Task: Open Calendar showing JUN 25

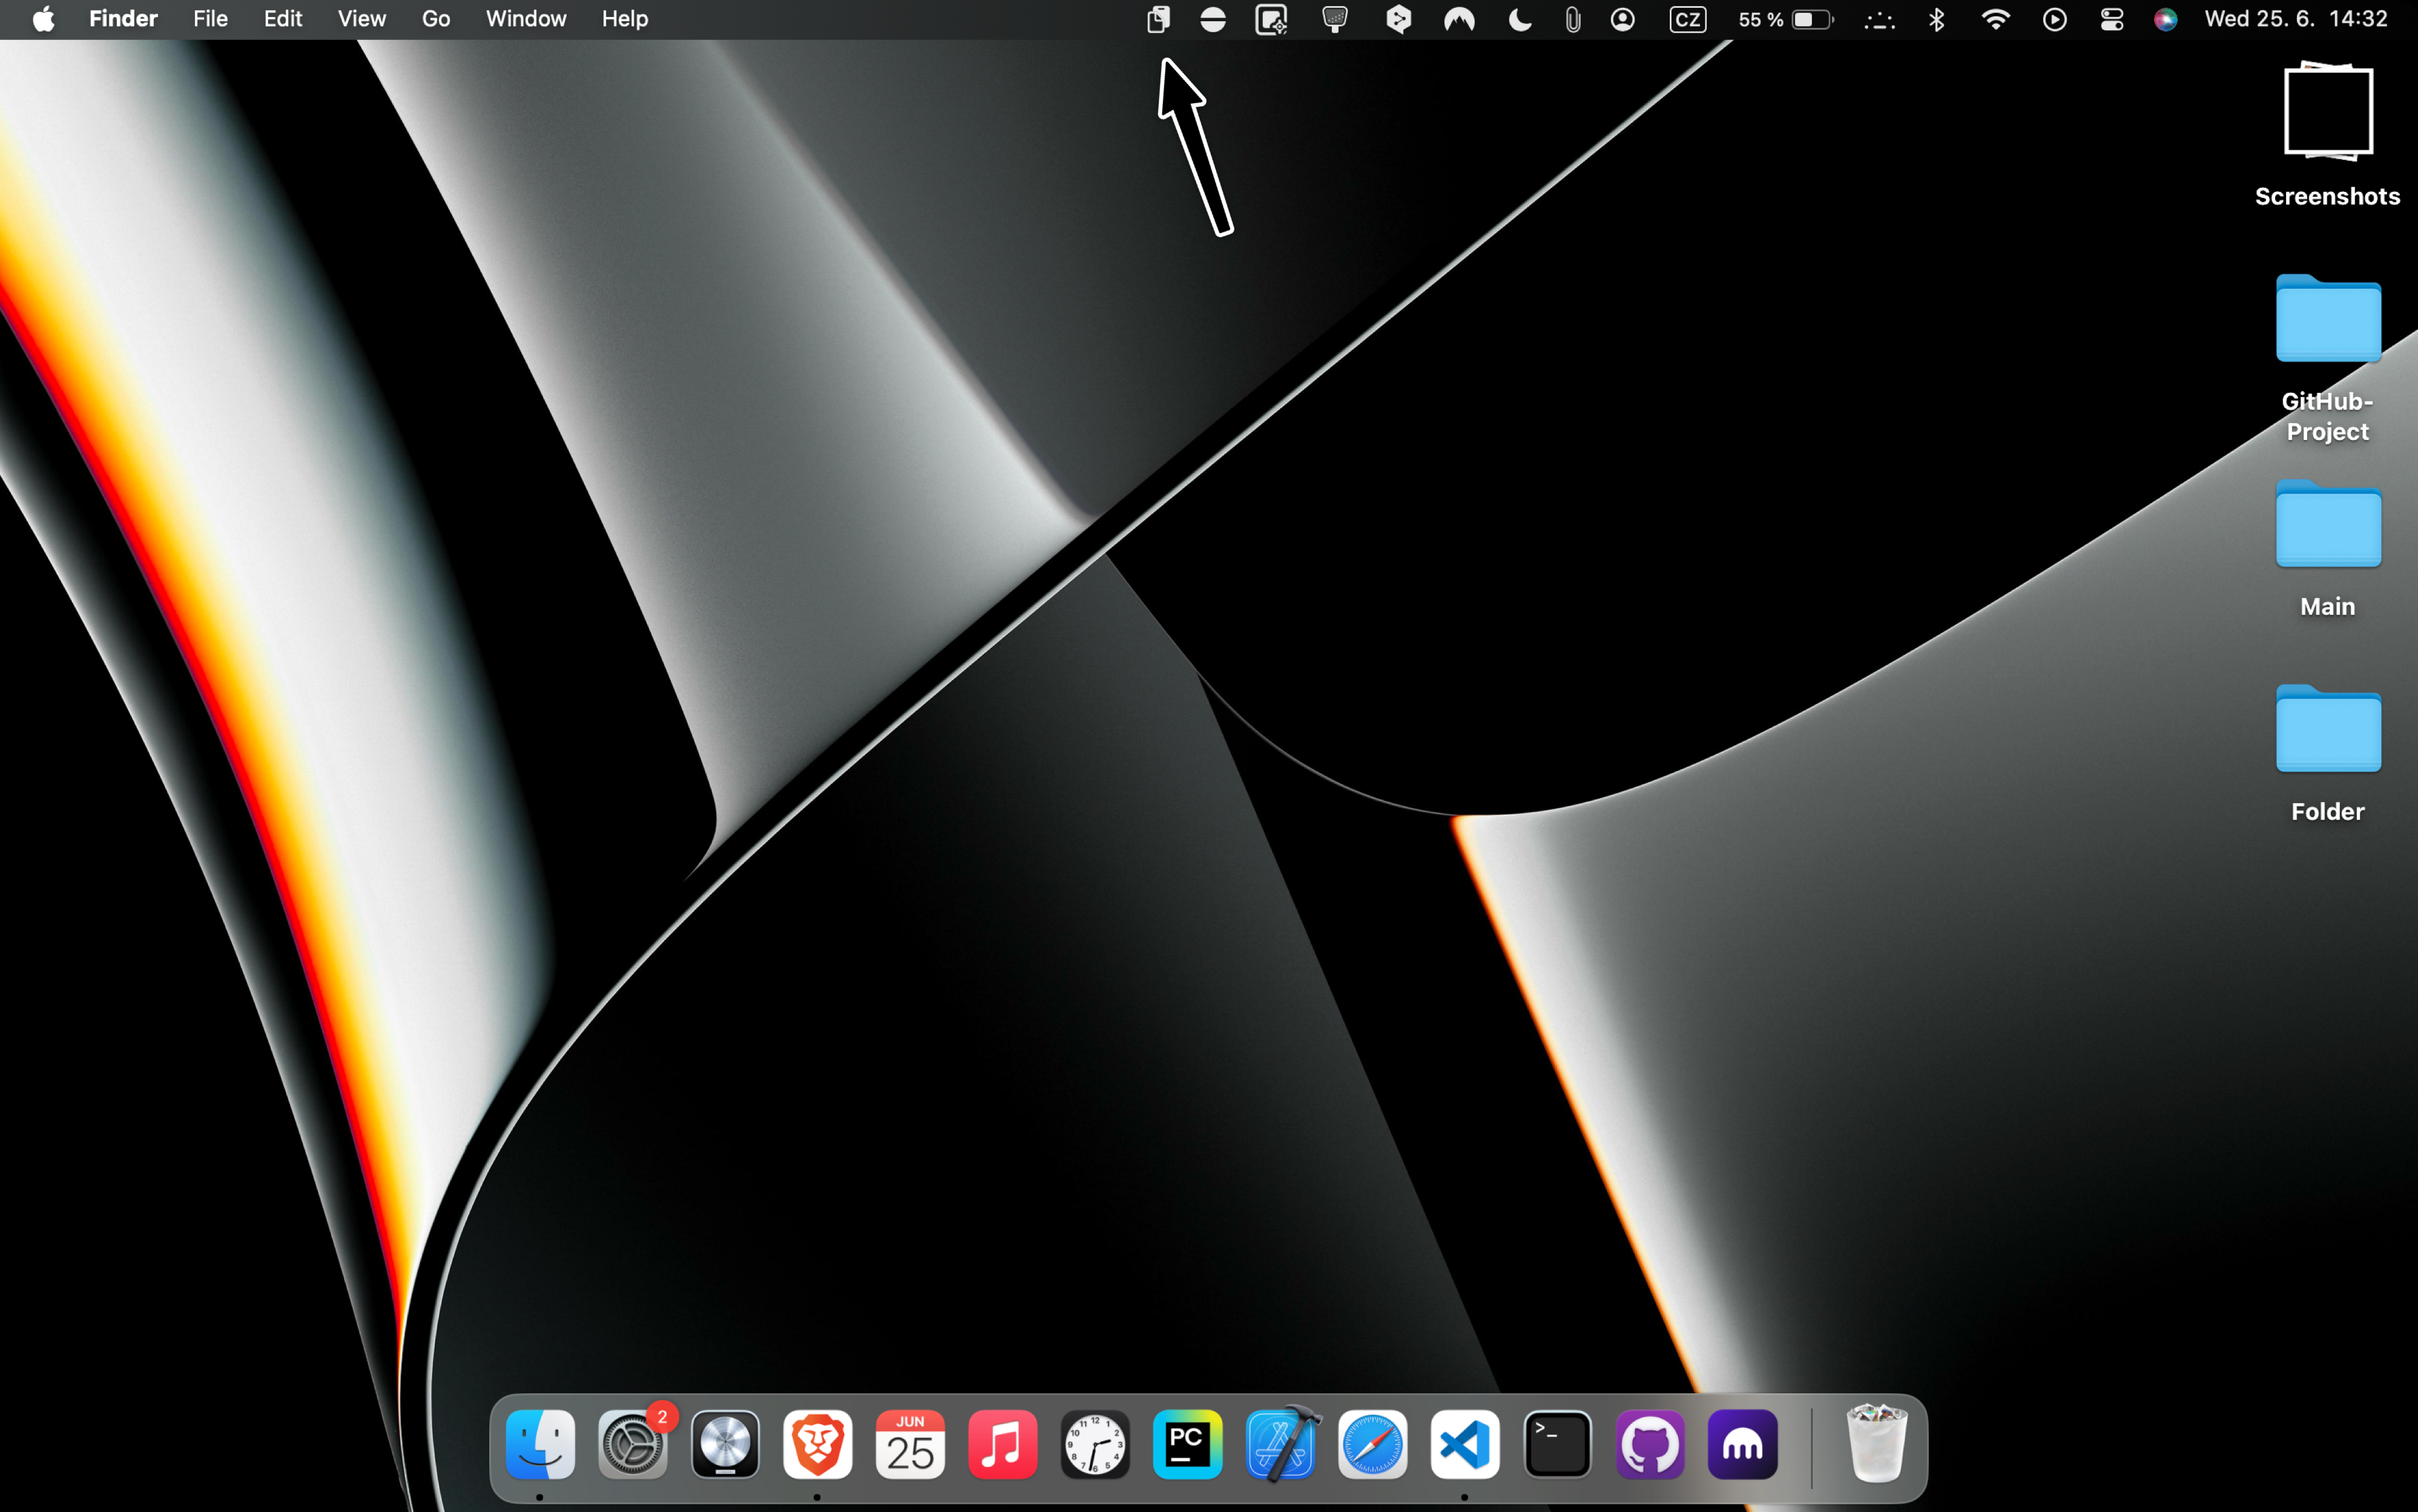Action: 910,1444
